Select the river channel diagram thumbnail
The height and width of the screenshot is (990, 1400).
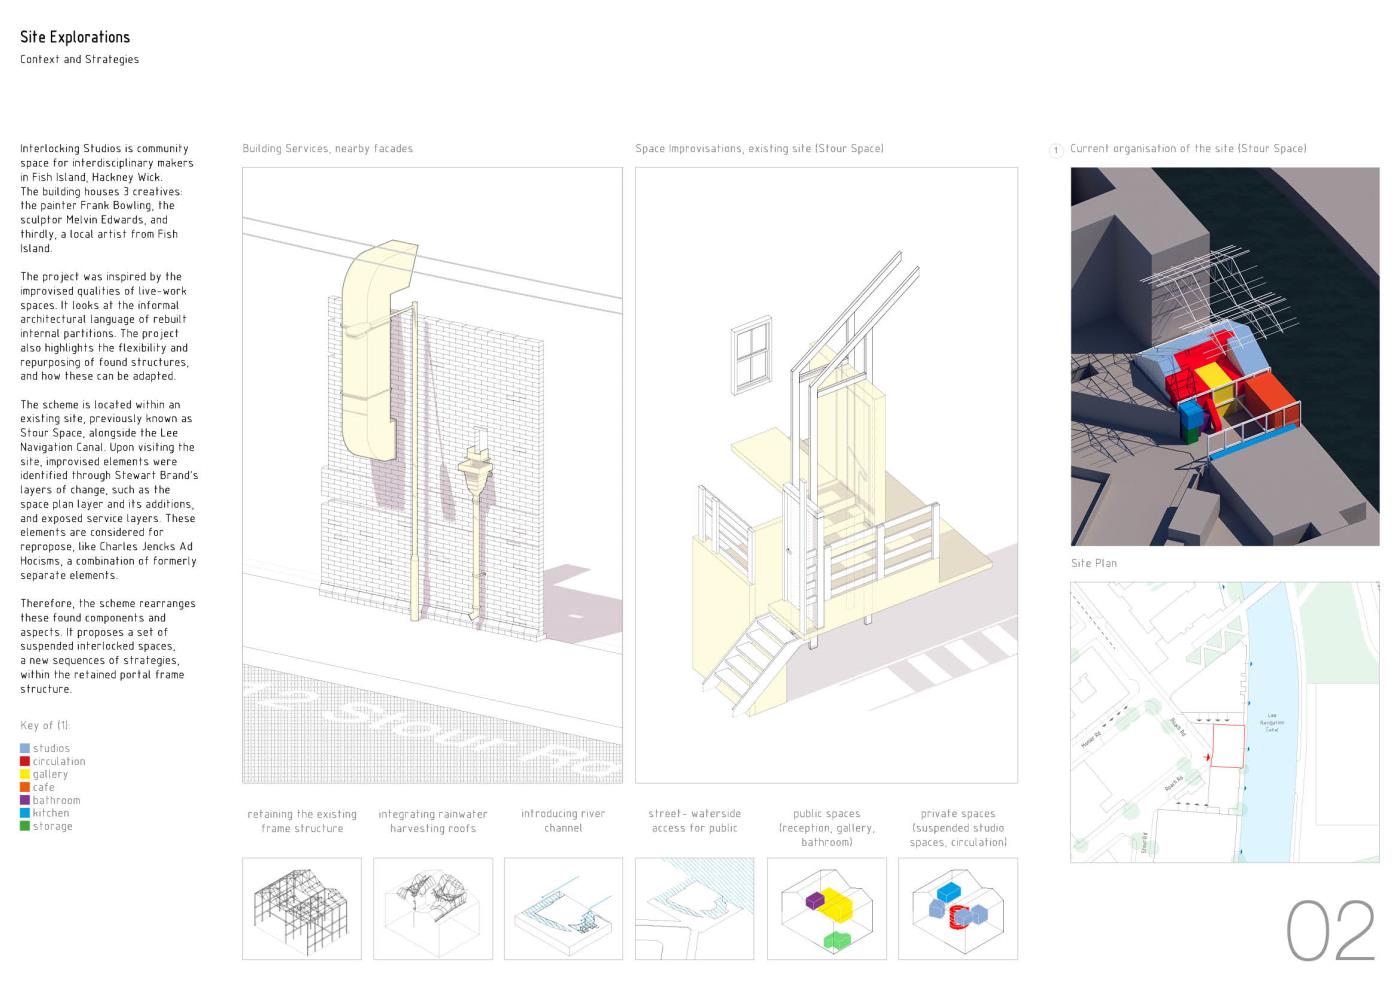pyautogui.click(x=563, y=908)
